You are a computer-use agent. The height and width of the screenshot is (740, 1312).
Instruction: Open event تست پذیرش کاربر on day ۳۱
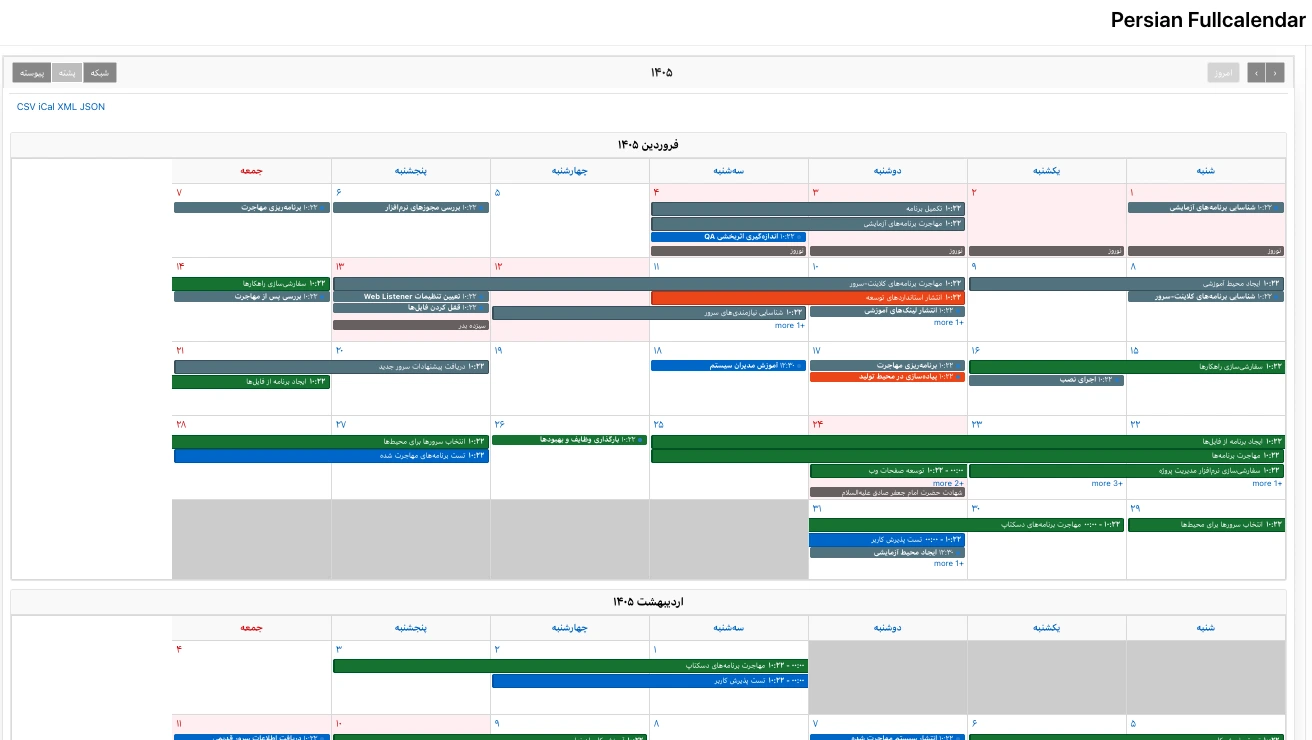[x=887, y=540]
